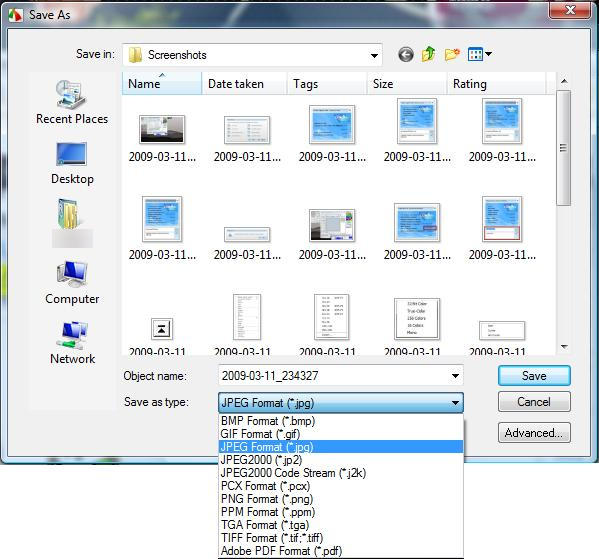Open Network in the places bar
This screenshot has width=599, height=559.
(72, 343)
